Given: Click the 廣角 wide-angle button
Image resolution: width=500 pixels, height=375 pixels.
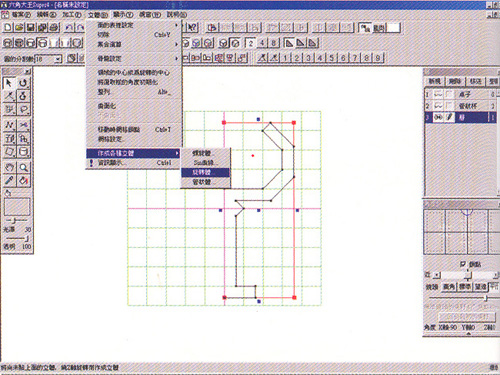Looking at the screenshot, I should [x=449, y=287].
